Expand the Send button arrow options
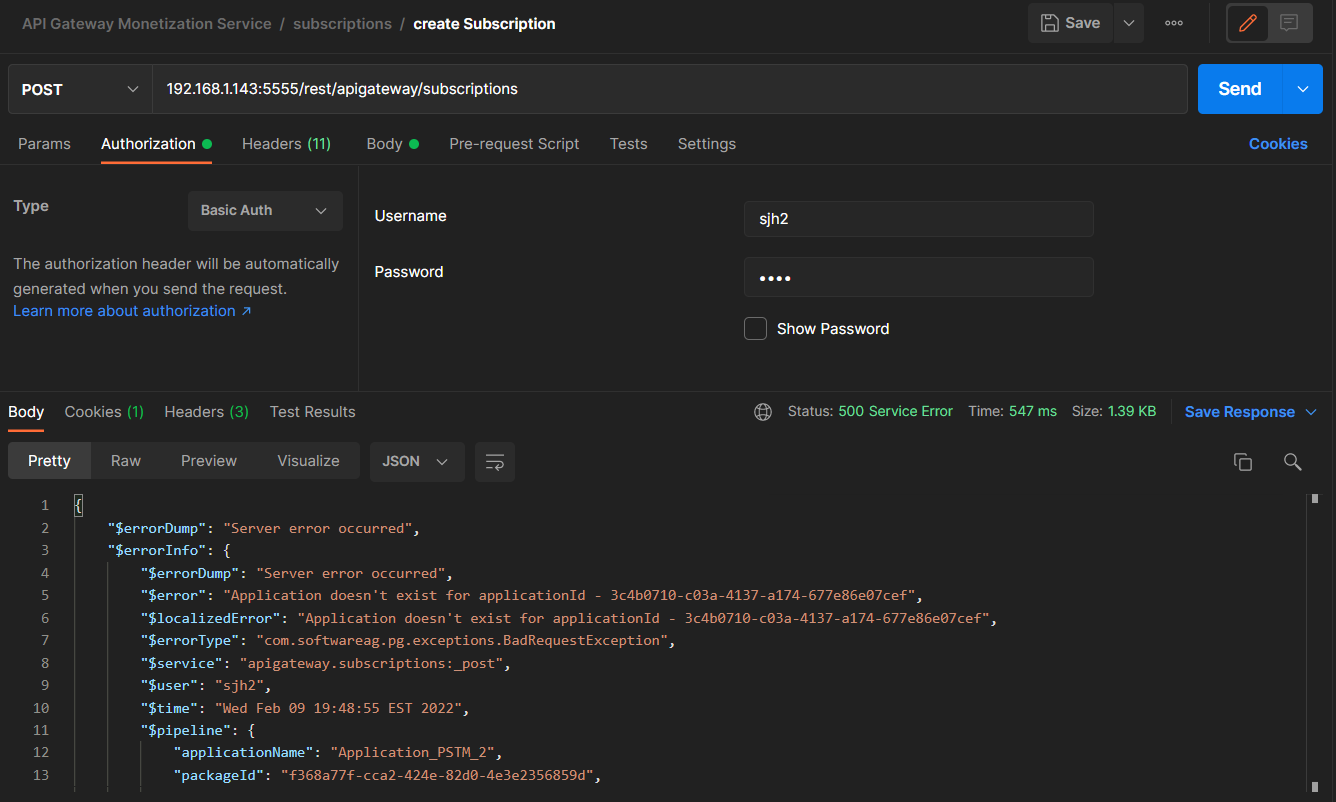This screenshot has height=802, width=1336. click(1302, 89)
